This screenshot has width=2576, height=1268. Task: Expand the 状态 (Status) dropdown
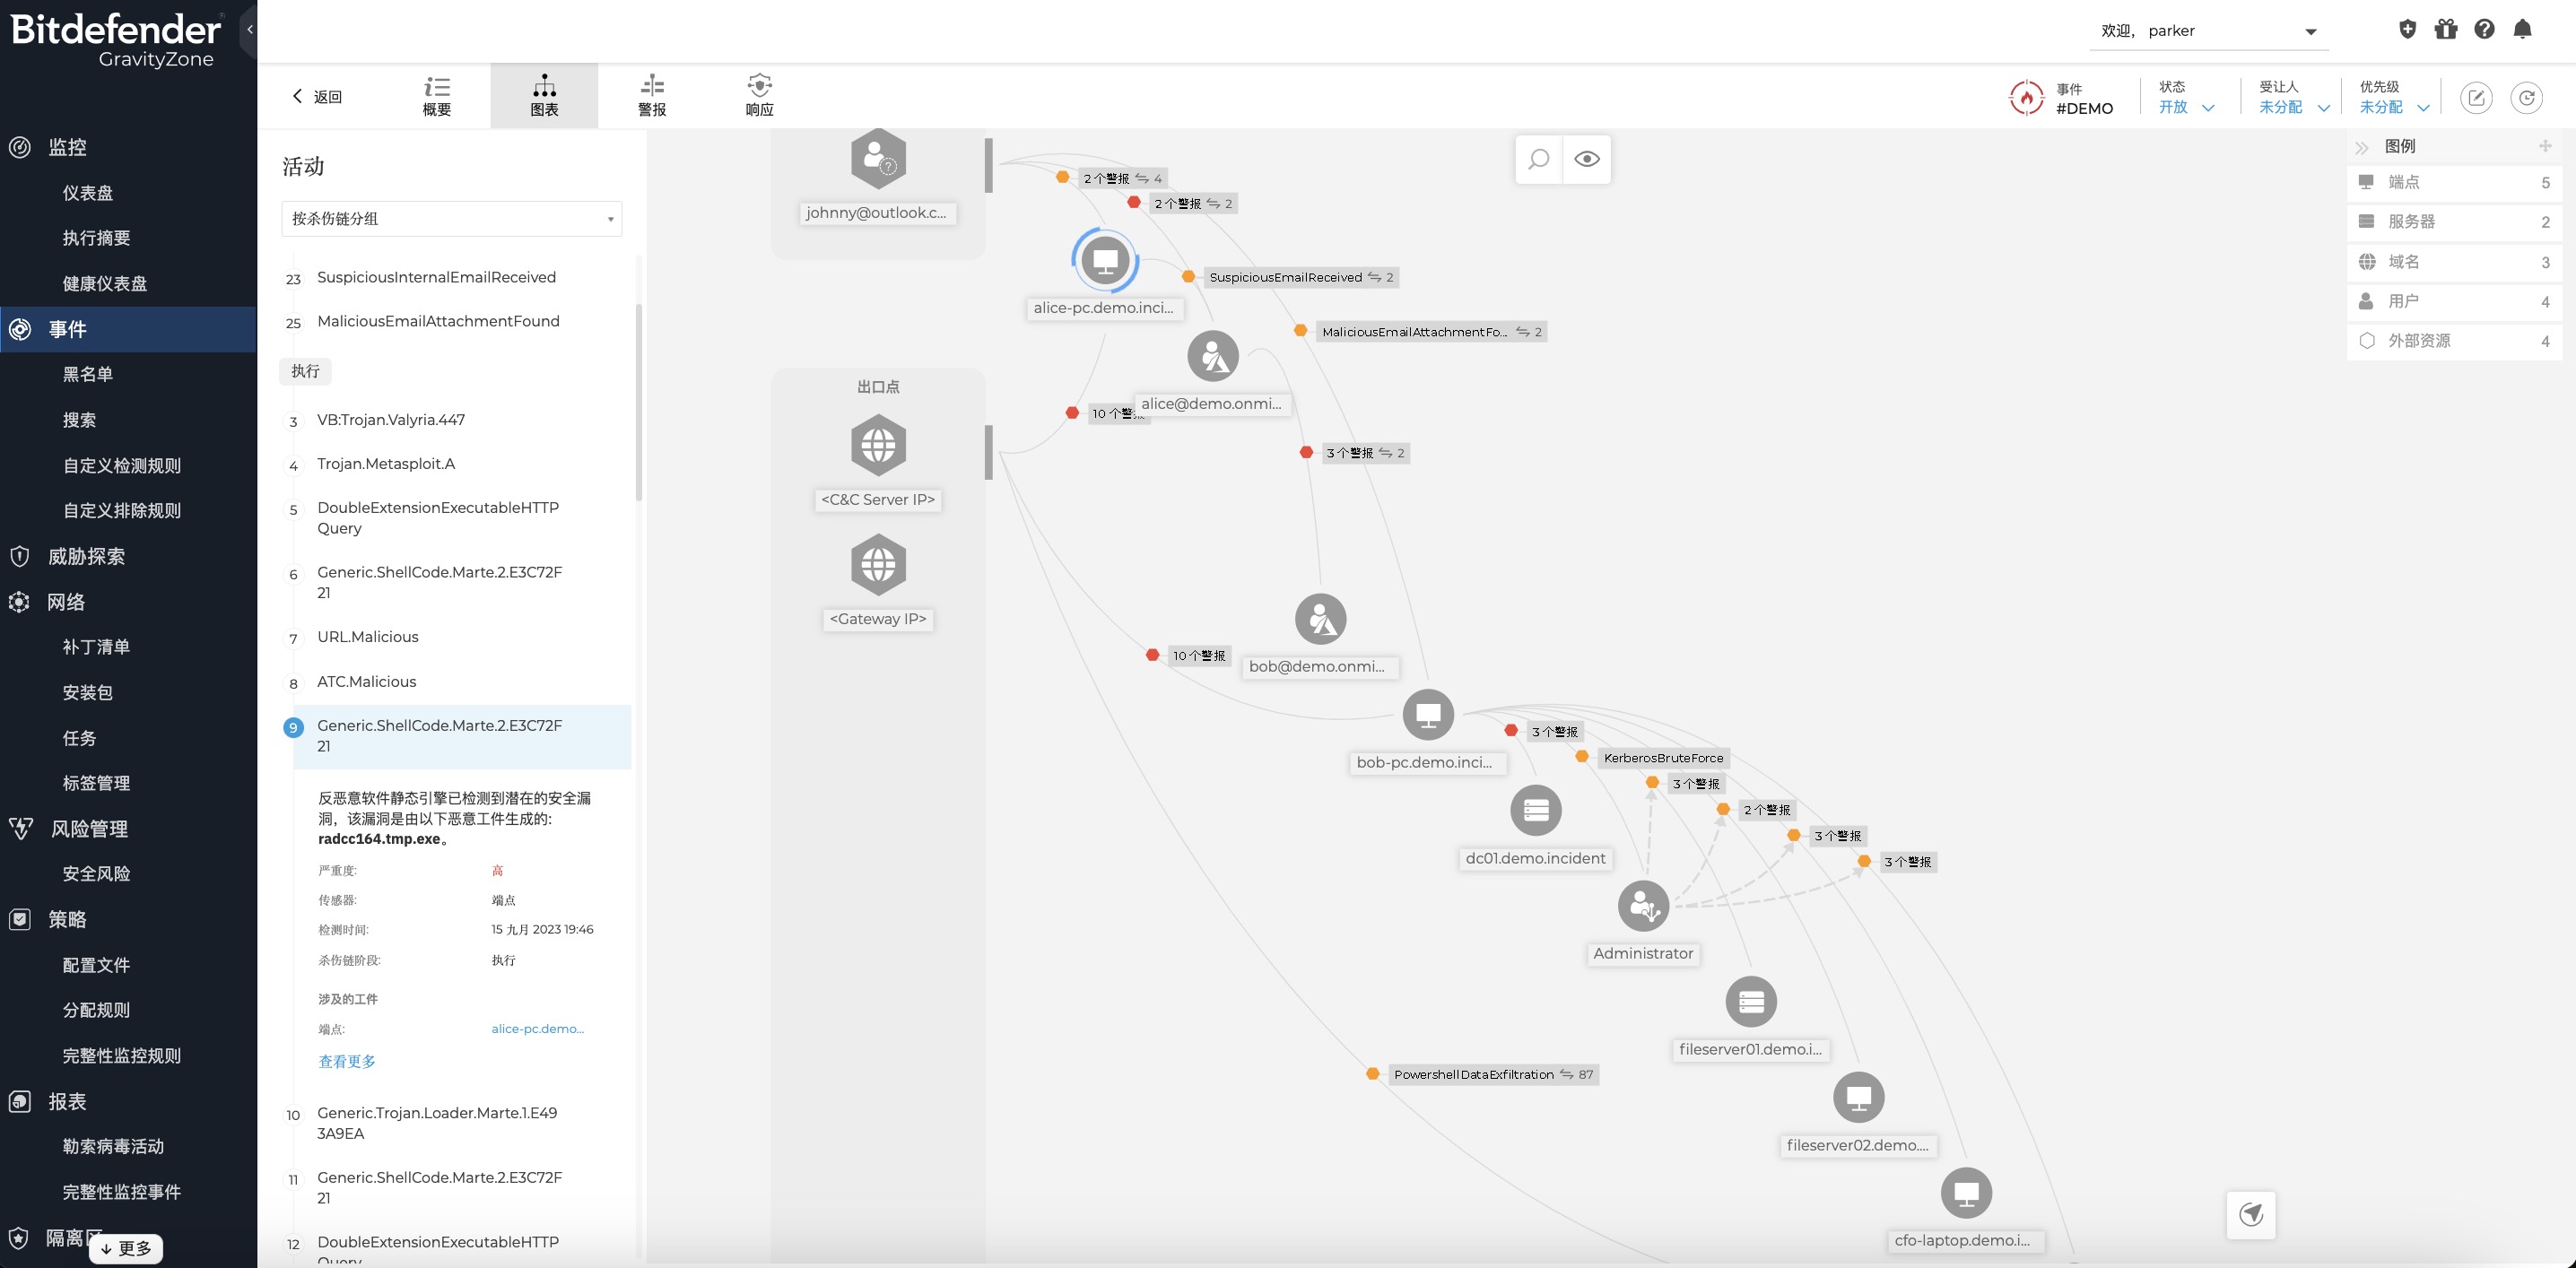2189,107
